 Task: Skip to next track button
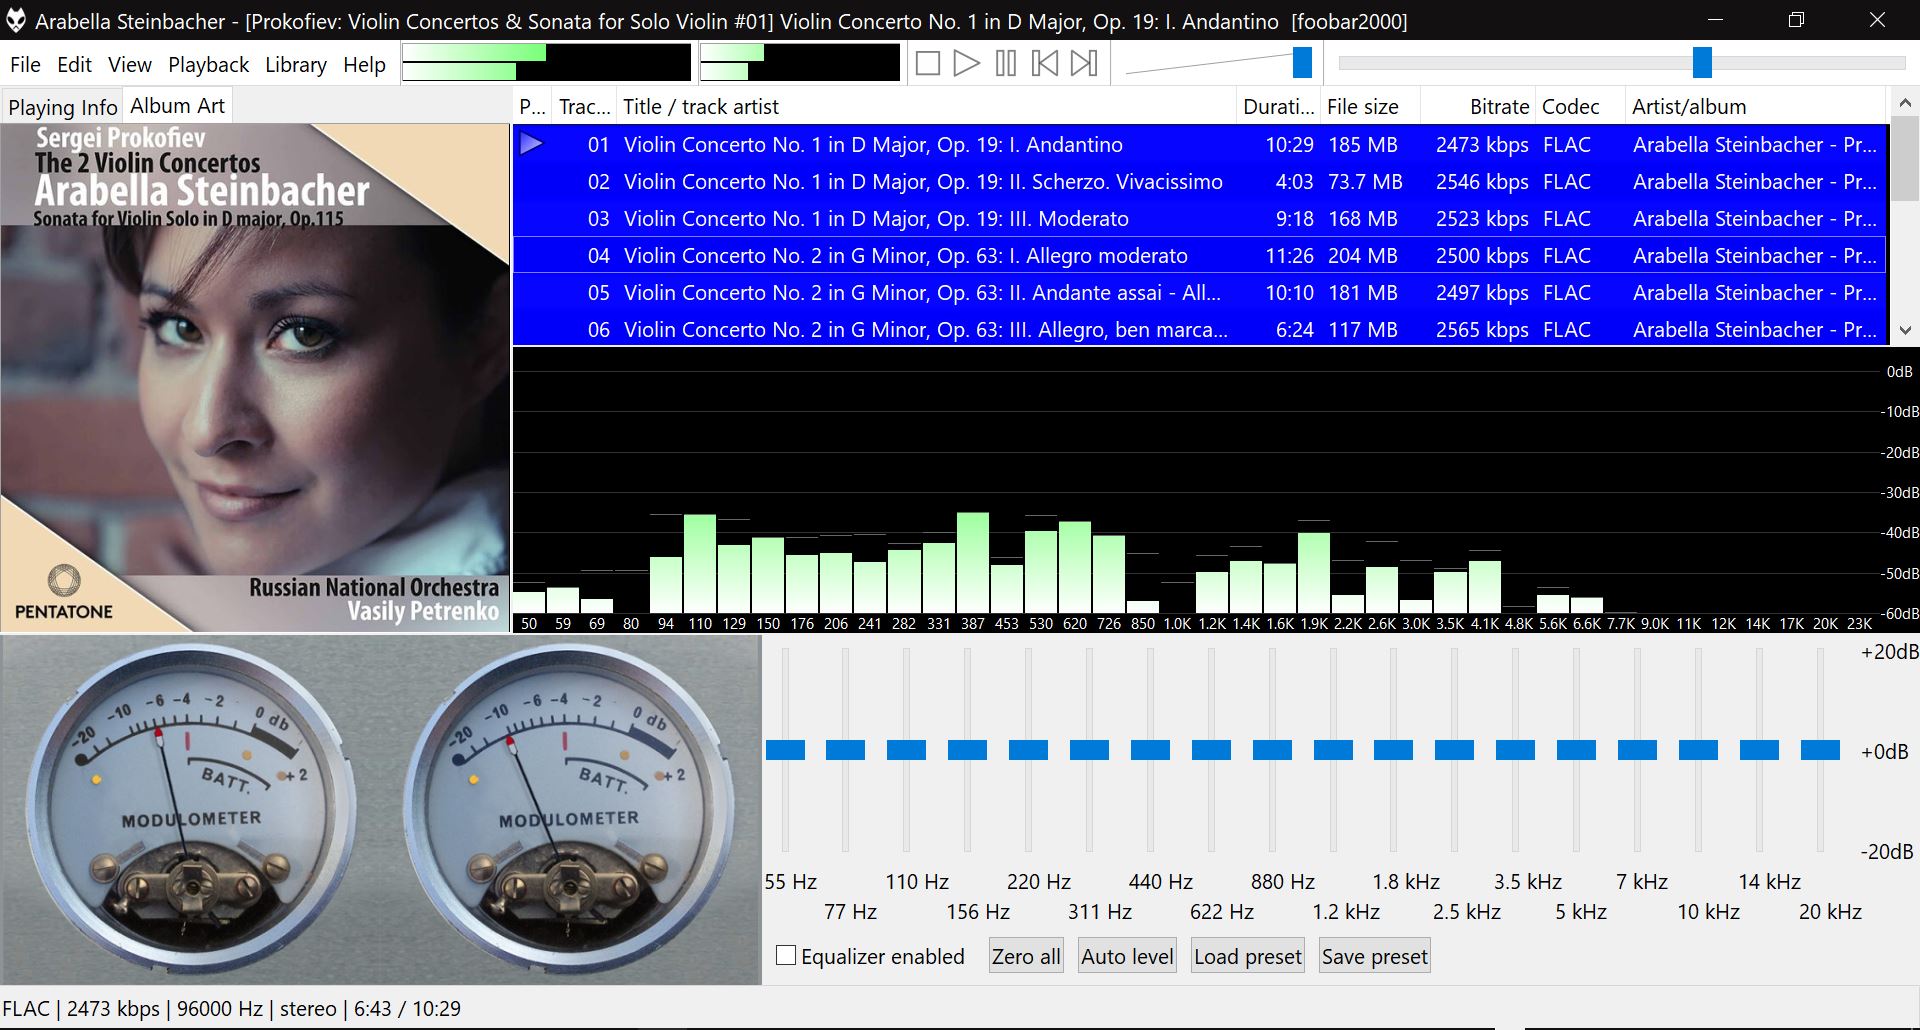[x=1084, y=64]
